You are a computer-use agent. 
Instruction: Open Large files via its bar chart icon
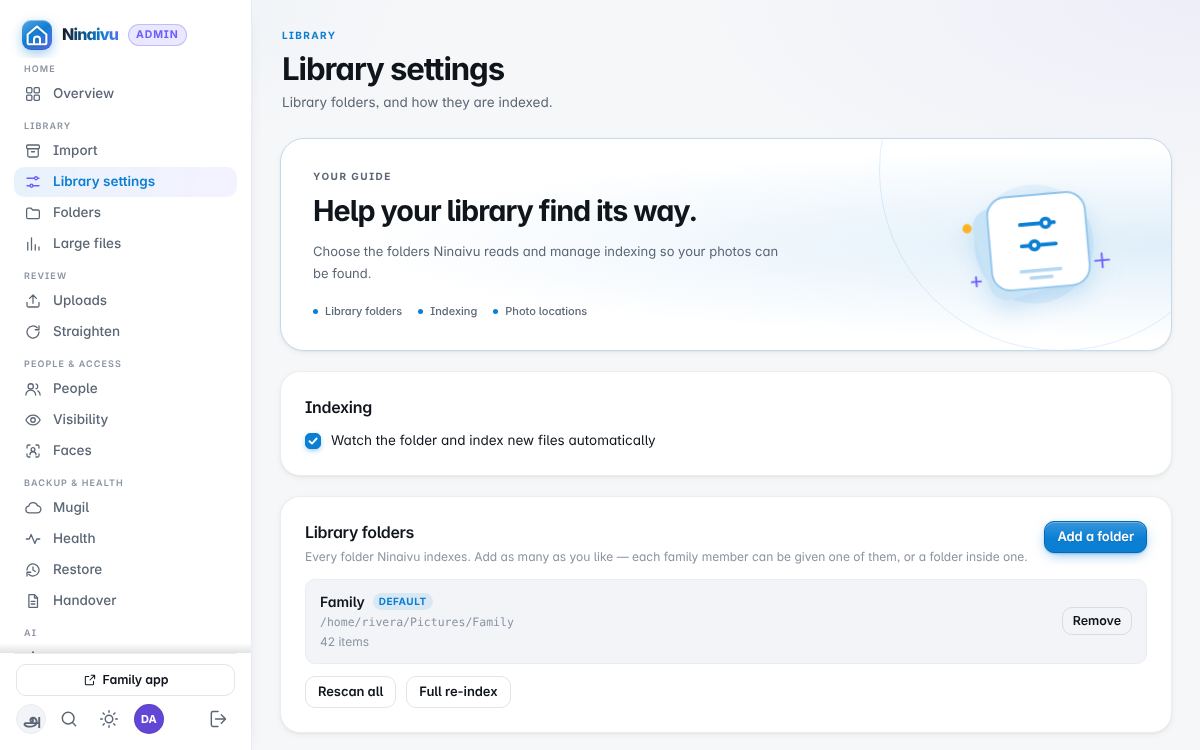click(33, 243)
